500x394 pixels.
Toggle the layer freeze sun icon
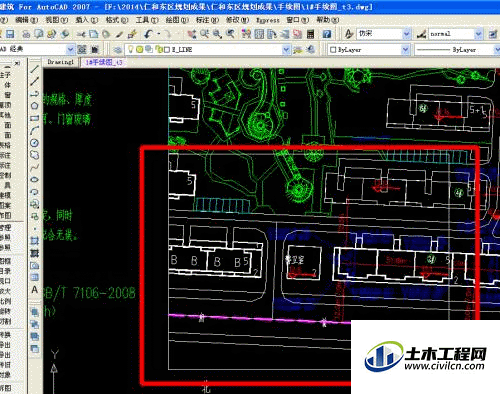tap(139, 49)
